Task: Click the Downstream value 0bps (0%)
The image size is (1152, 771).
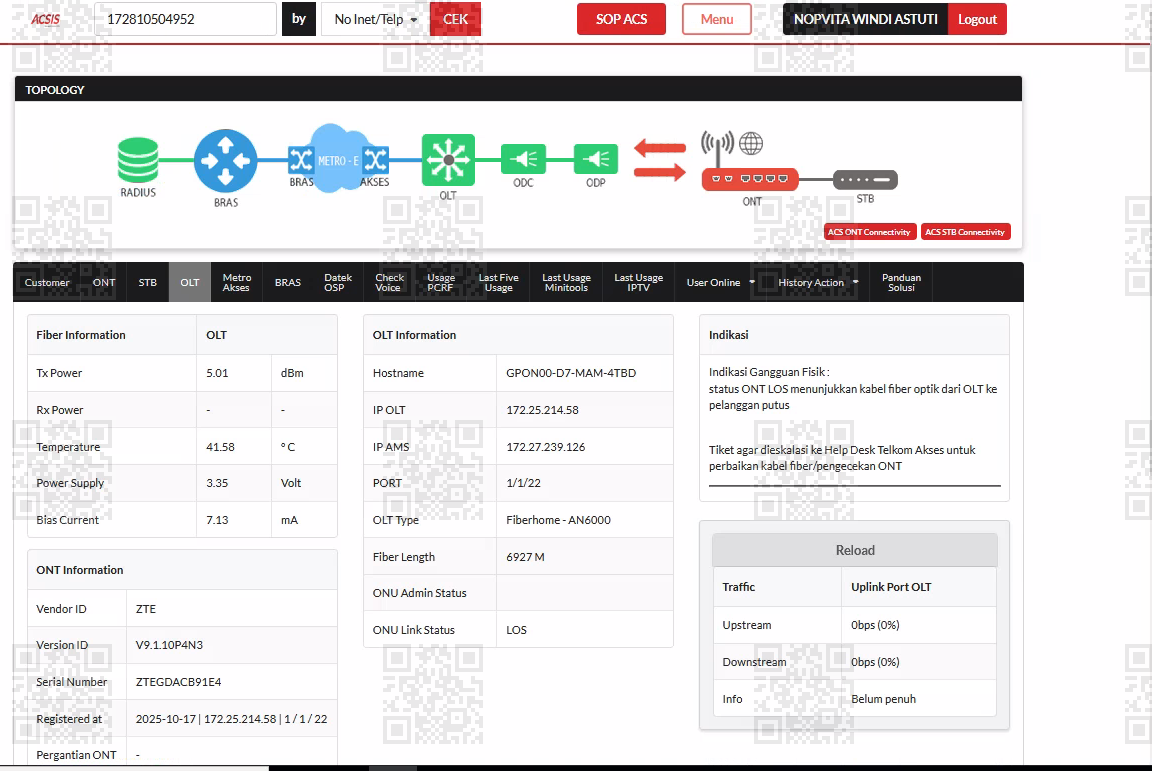Action: click(x=875, y=661)
